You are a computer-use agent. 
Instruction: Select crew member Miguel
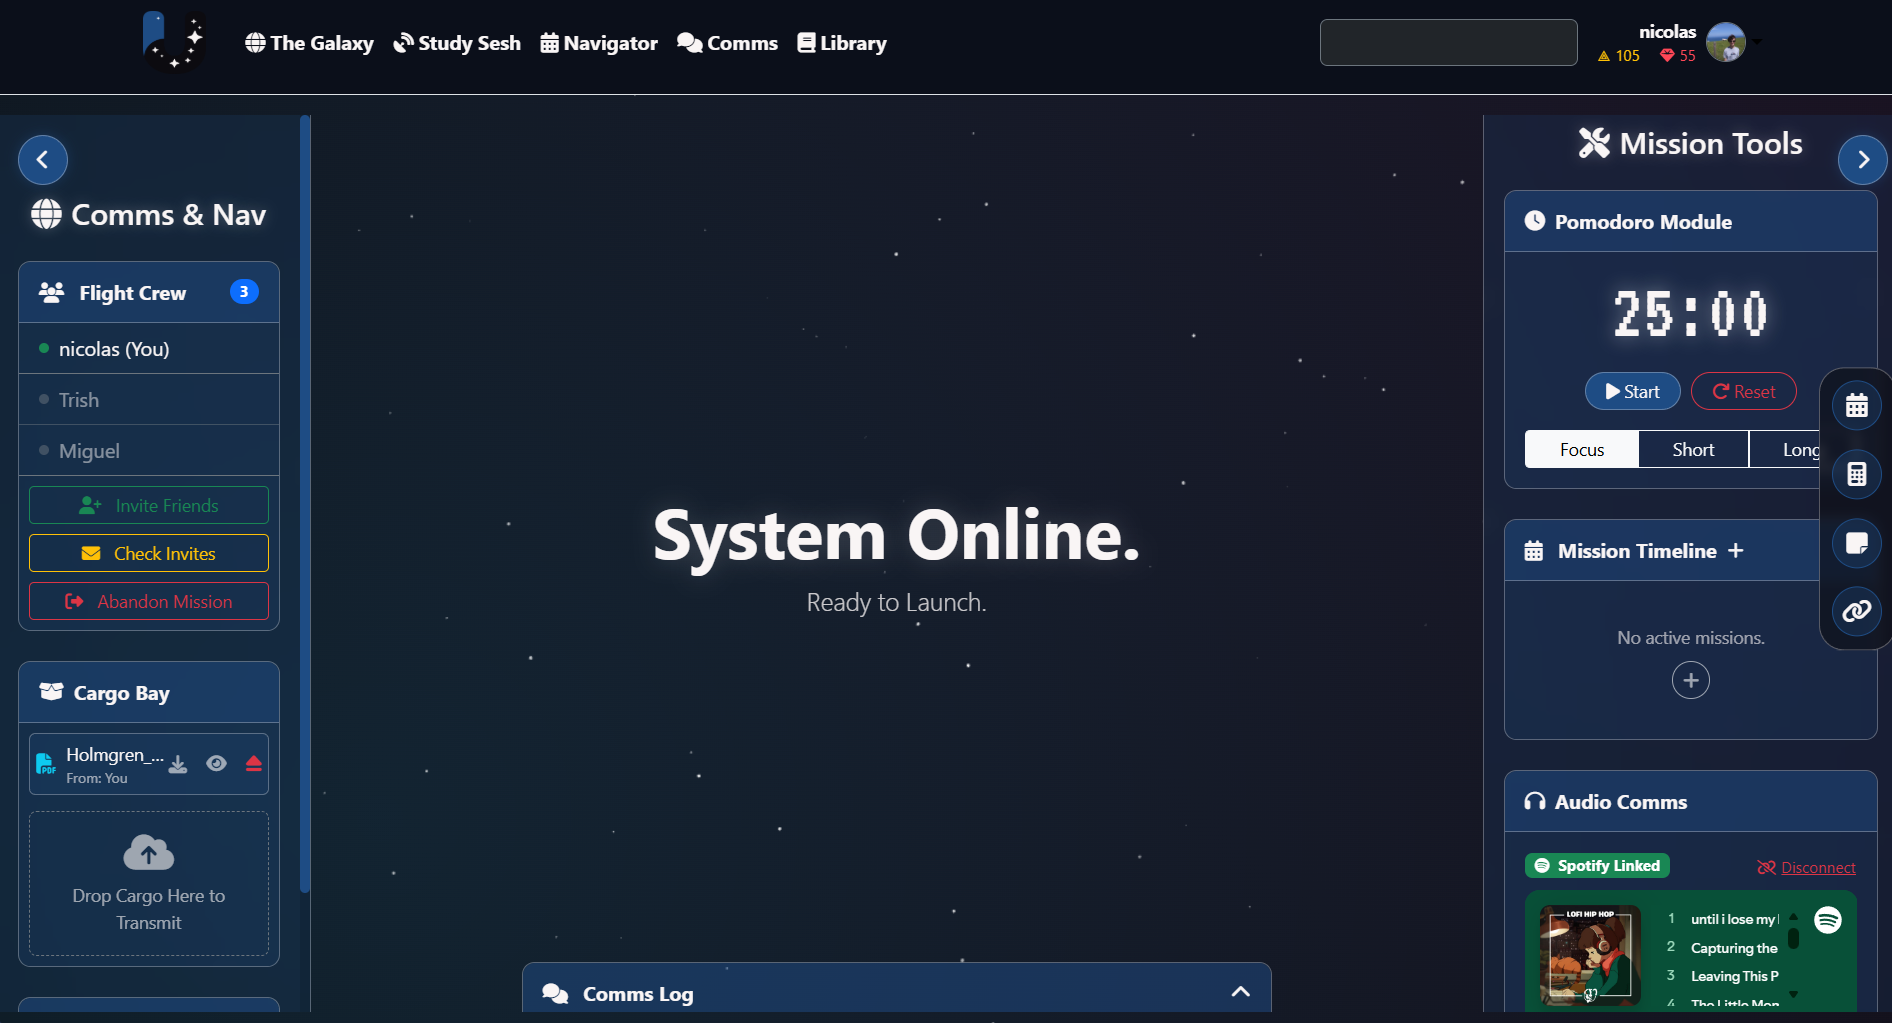pyautogui.click(x=149, y=451)
